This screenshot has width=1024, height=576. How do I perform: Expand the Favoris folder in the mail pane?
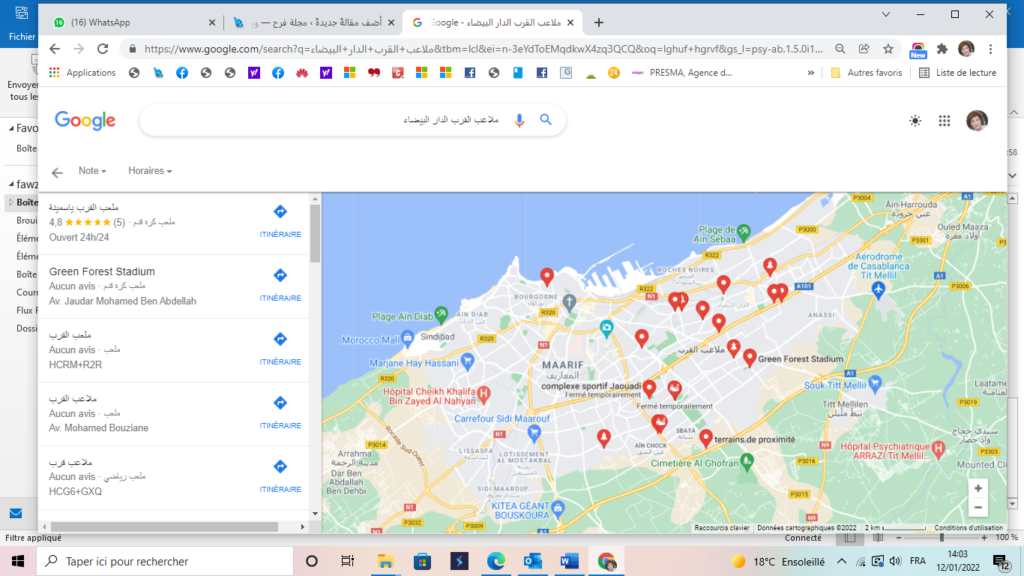[10, 128]
